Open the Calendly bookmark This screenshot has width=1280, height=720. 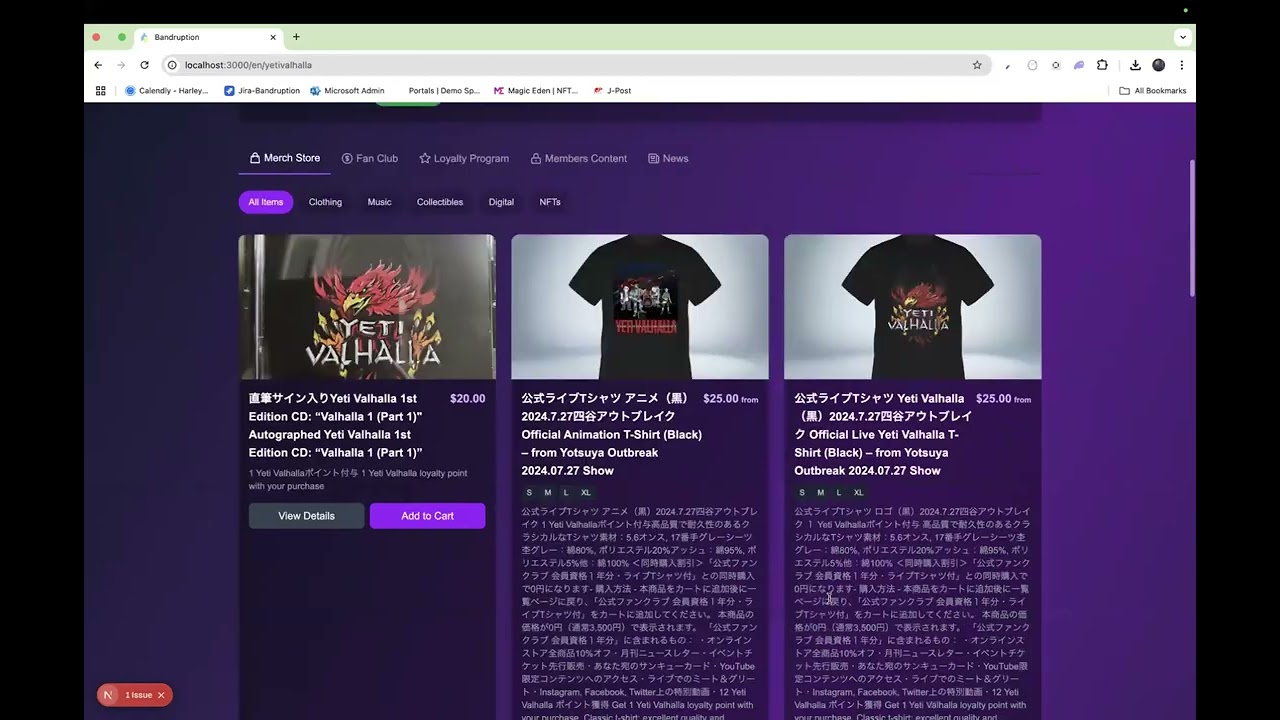(167, 90)
